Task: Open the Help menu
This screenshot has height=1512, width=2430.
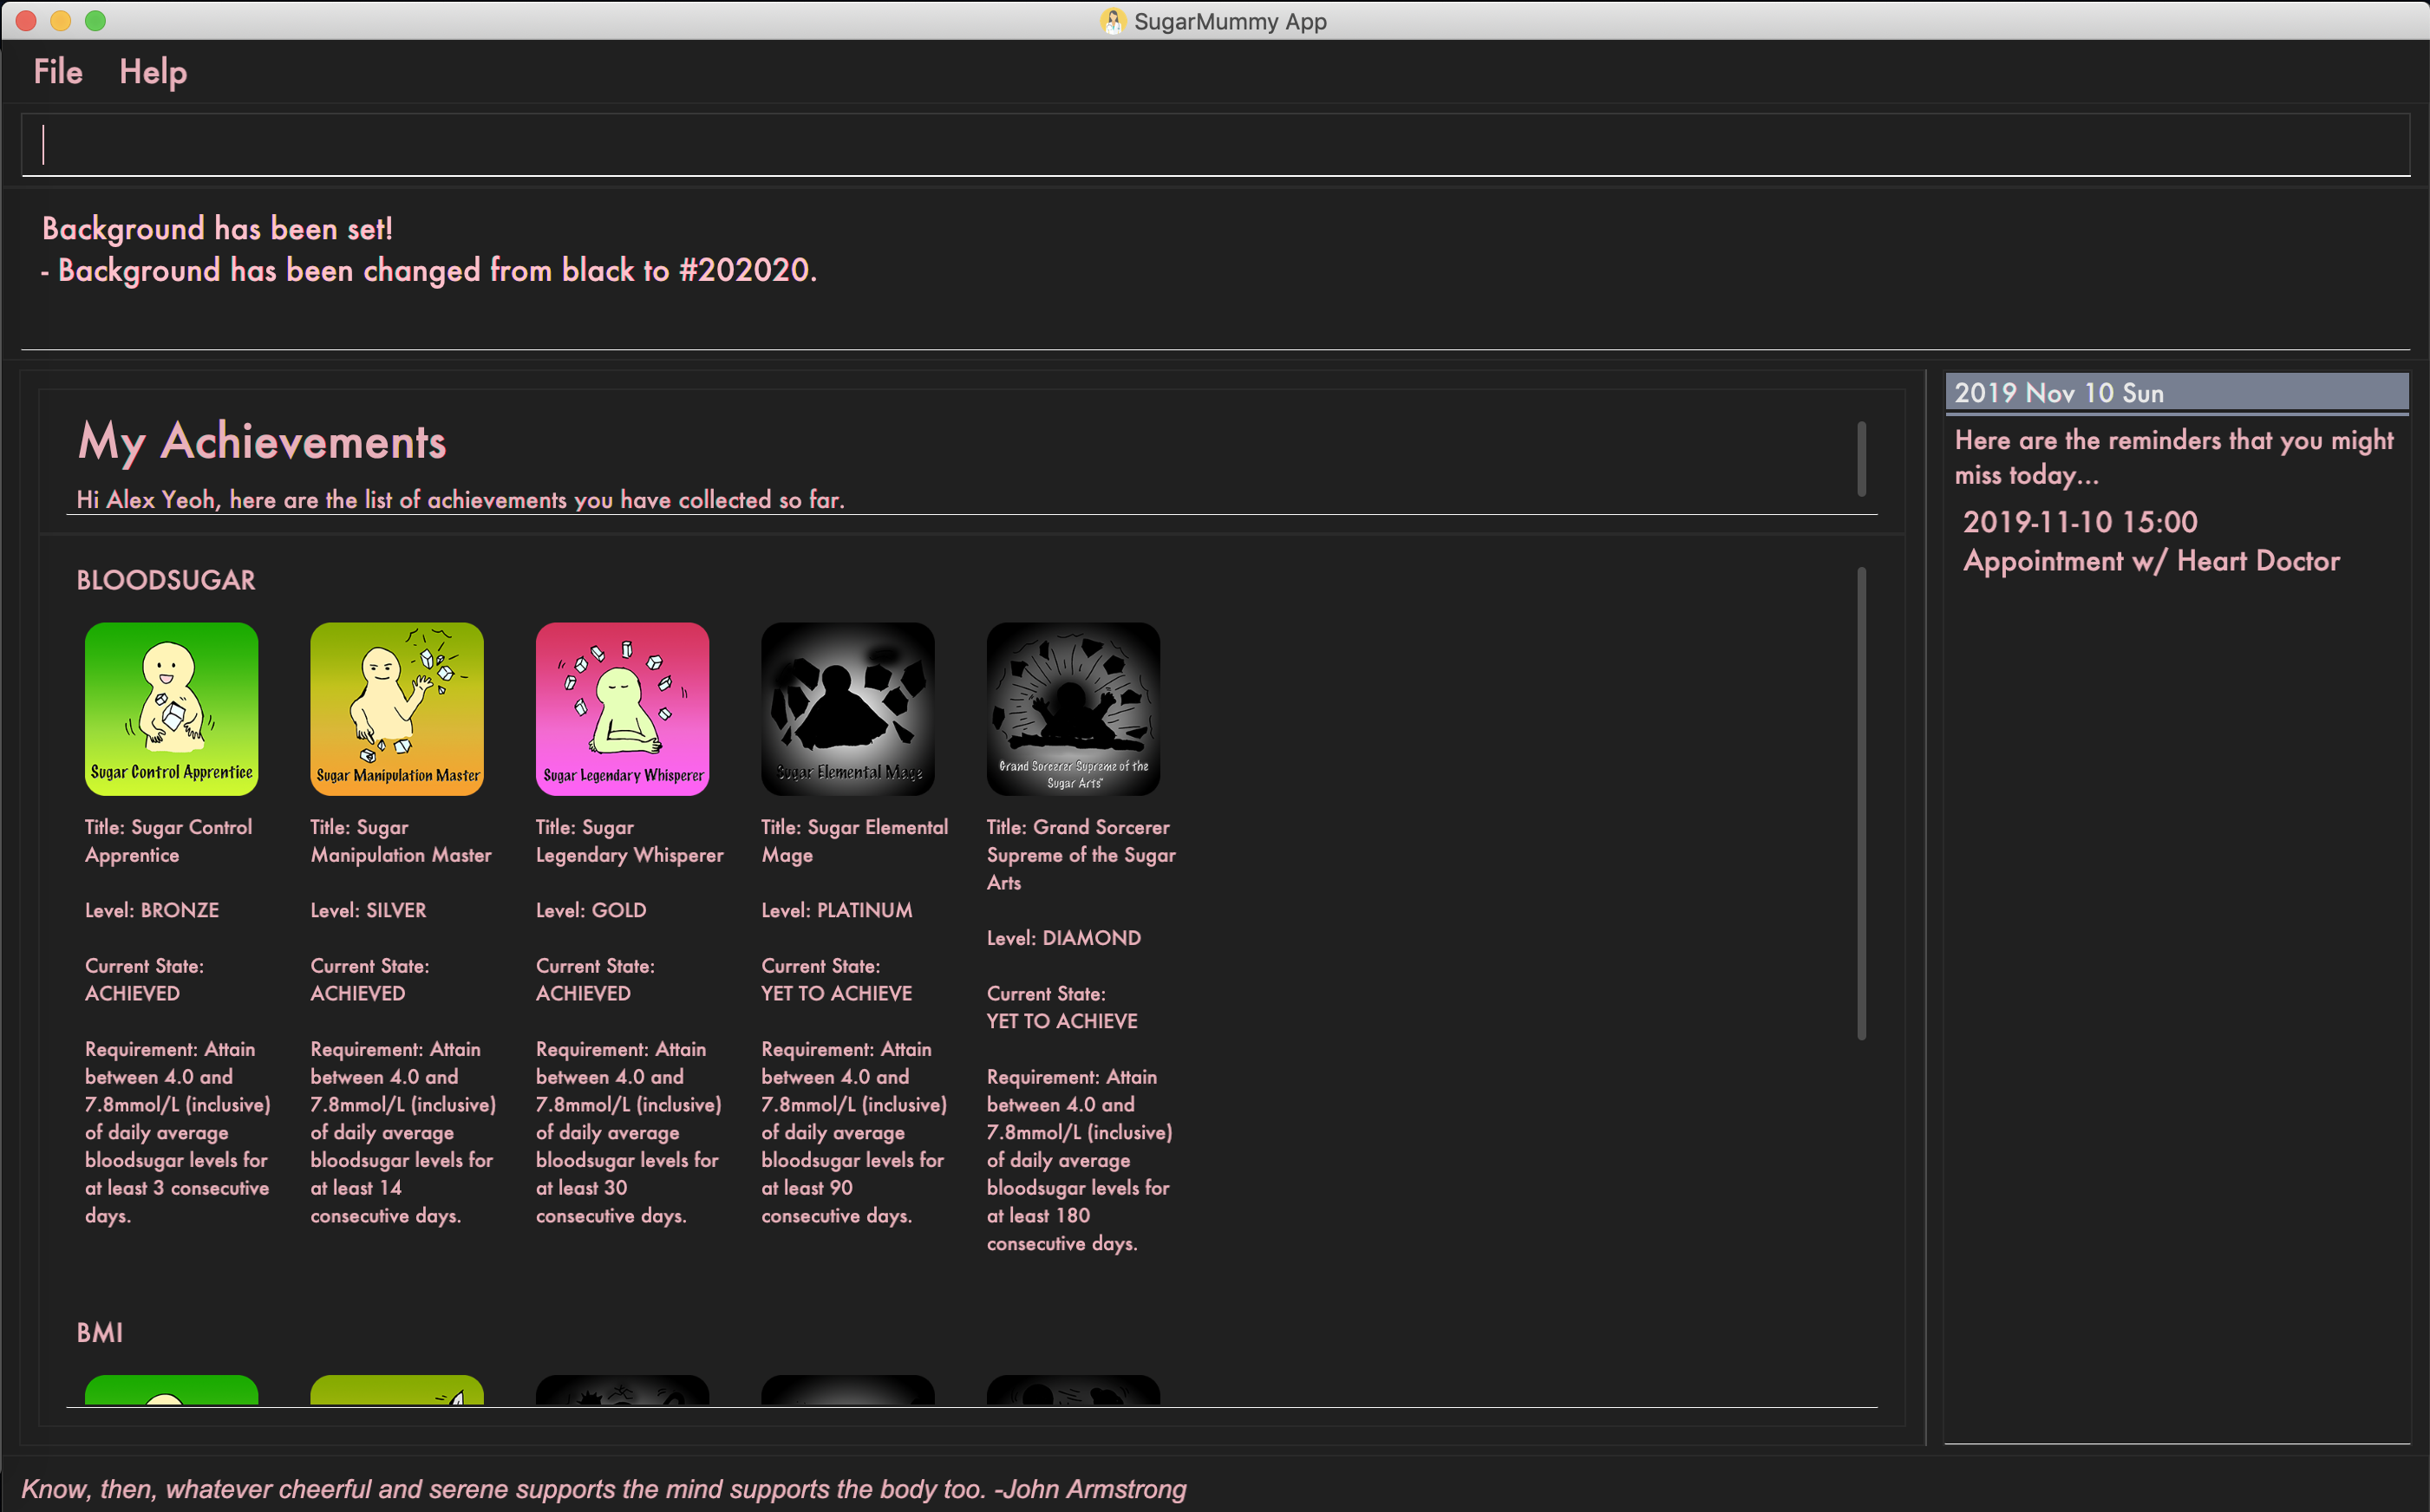Action: [x=153, y=72]
